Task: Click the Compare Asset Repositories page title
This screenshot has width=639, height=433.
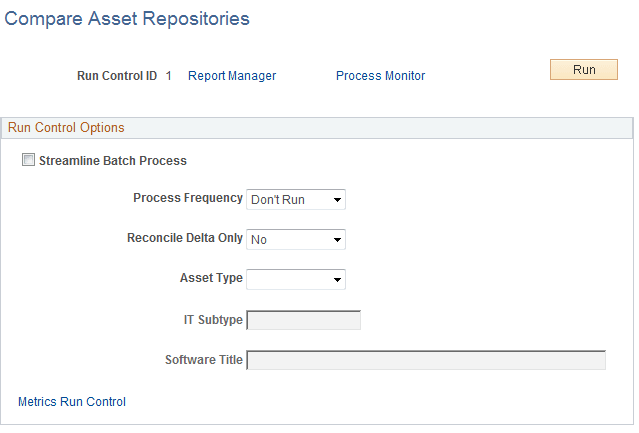Action: click(x=128, y=19)
